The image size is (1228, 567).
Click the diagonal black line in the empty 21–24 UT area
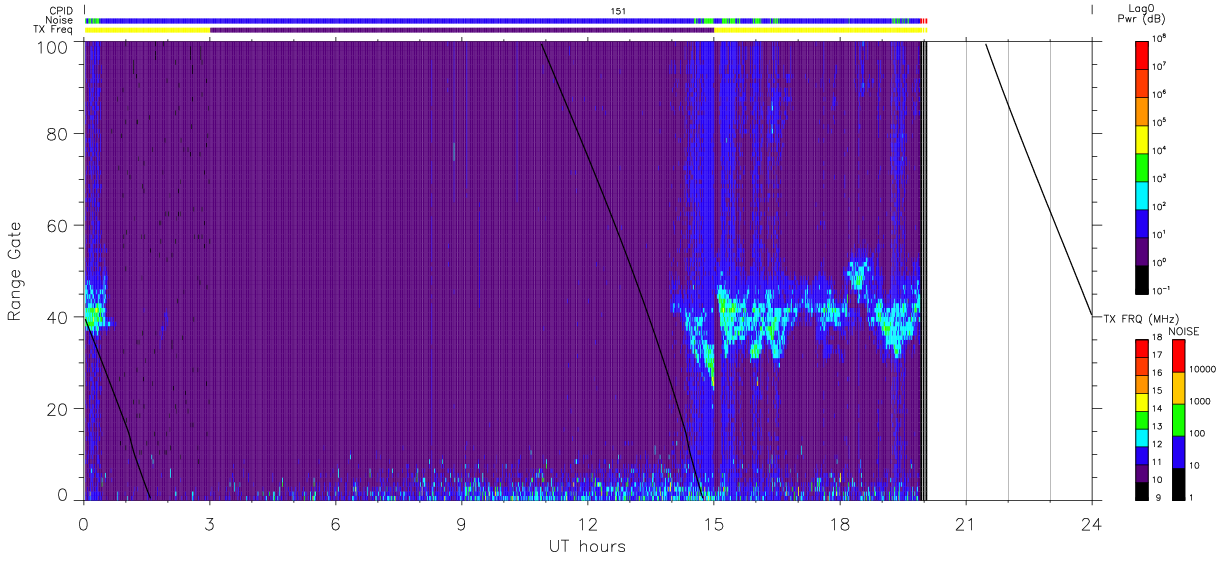pyautogui.click(x=1038, y=179)
